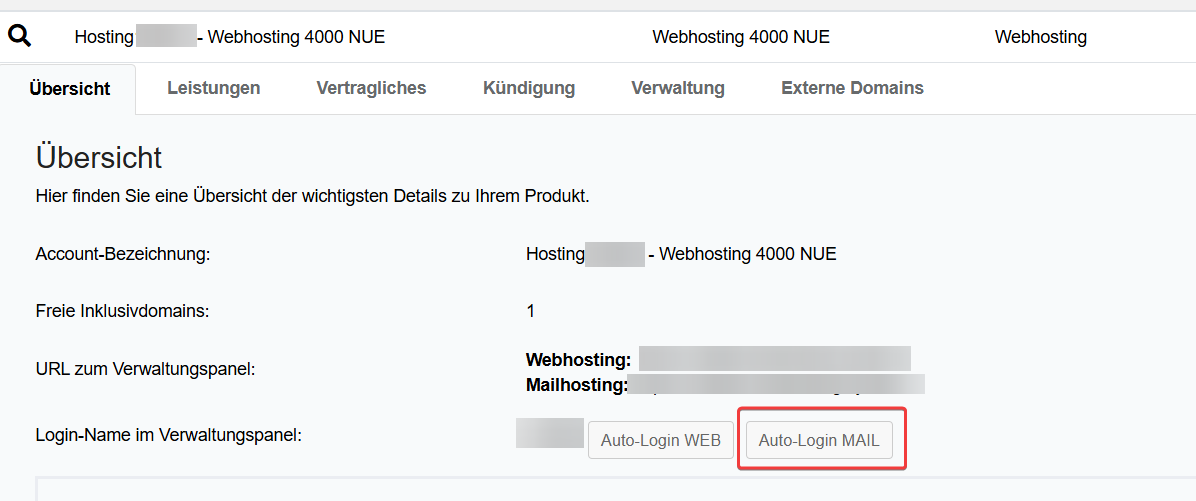Click the magnifier search icon
This screenshot has width=1196, height=501.
[x=20, y=37]
